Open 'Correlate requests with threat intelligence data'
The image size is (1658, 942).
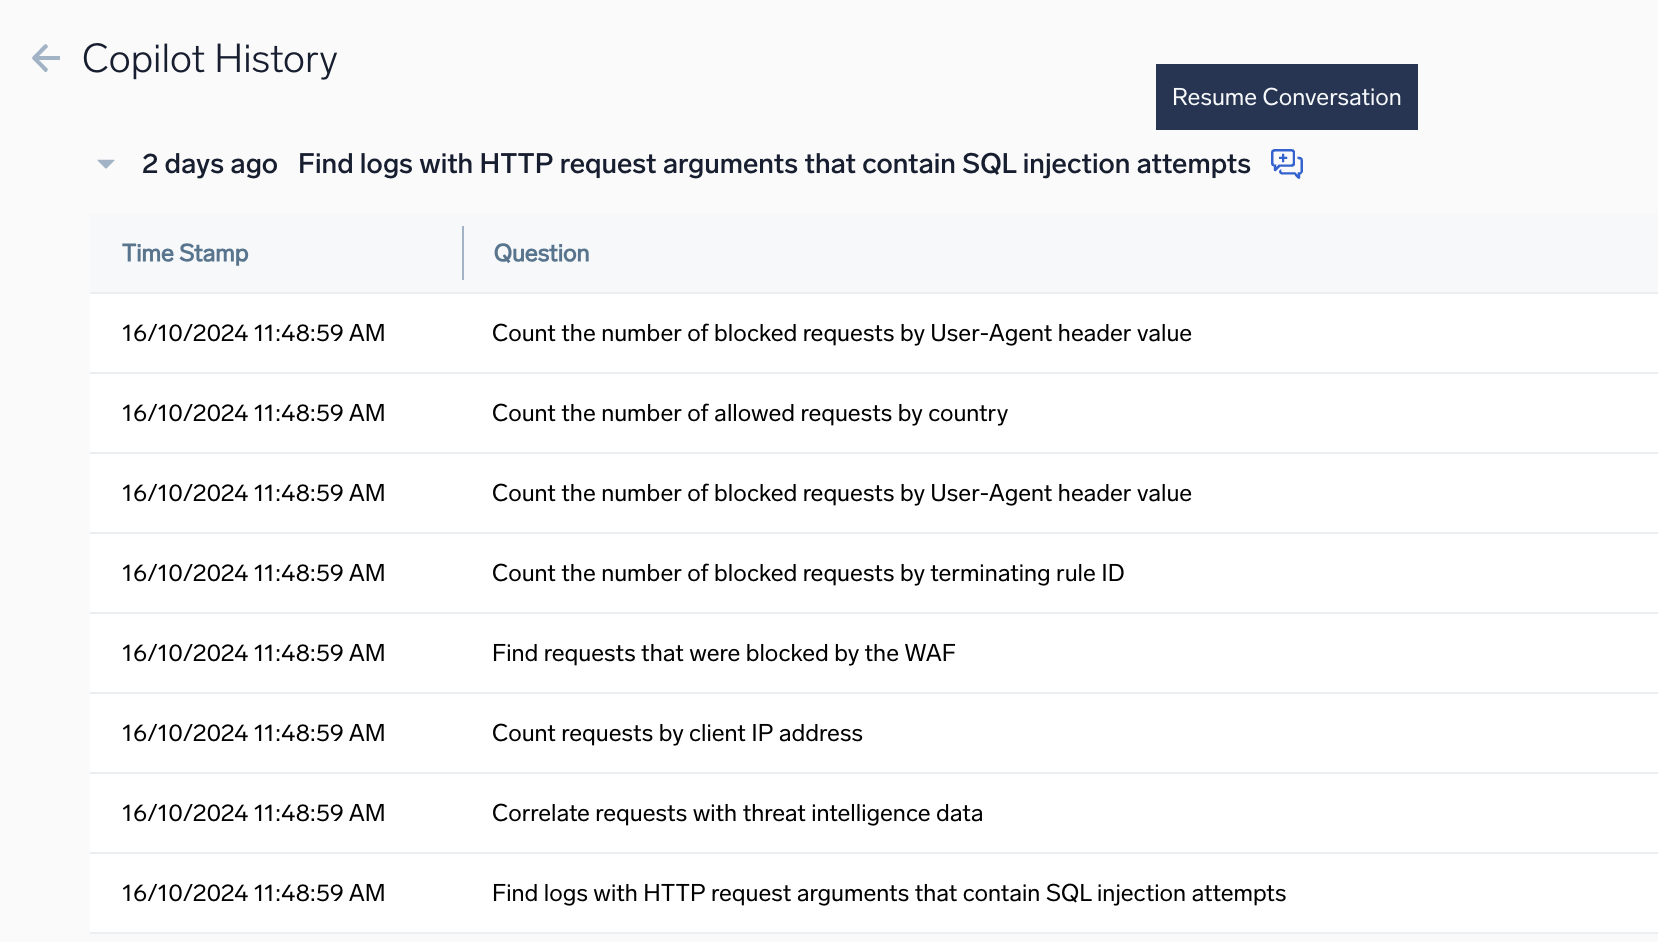pyautogui.click(x=737, y=814)
